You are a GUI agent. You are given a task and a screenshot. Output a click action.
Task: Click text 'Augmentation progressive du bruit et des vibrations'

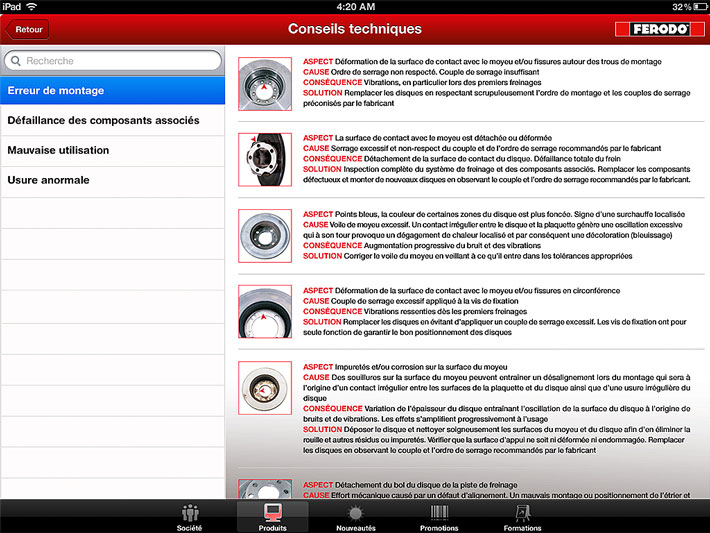[452, 246]
